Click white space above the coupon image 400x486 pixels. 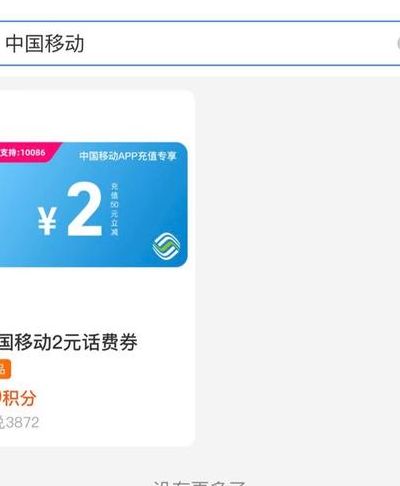(x=97, y=116)
